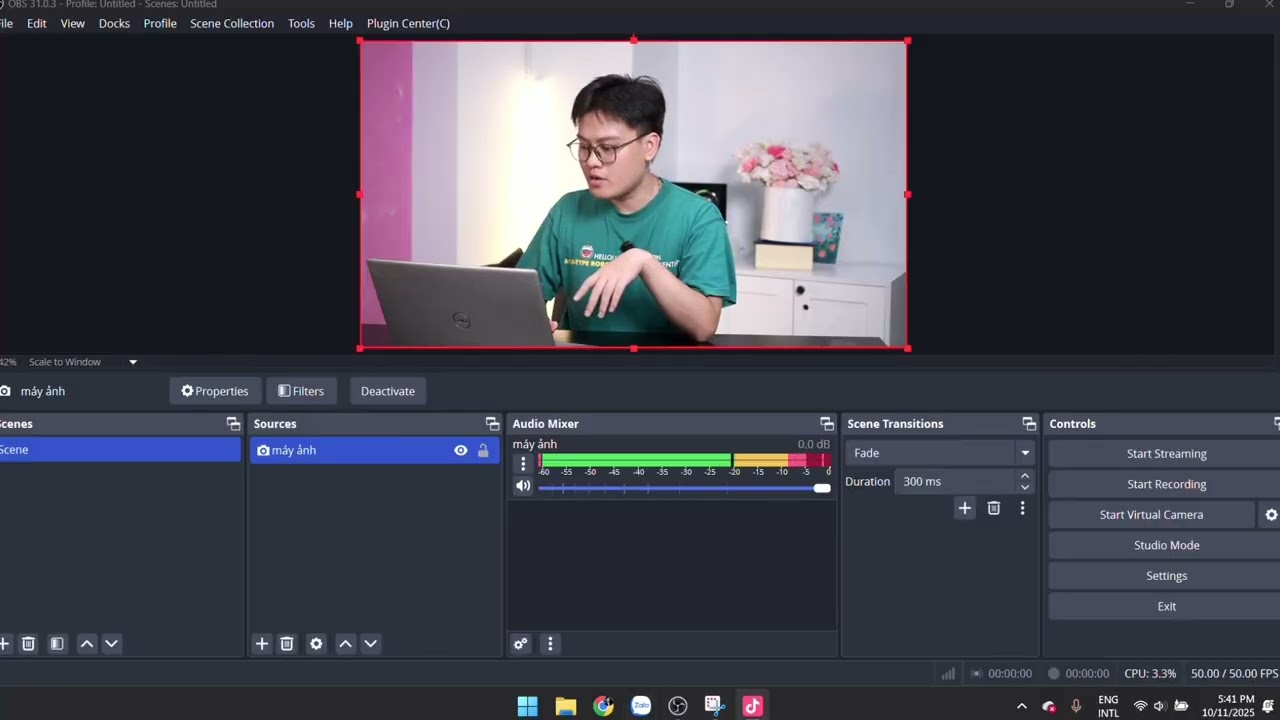1280x720 pixels.
Task: Click Exit button in Controls
Action: point(1166,606)
